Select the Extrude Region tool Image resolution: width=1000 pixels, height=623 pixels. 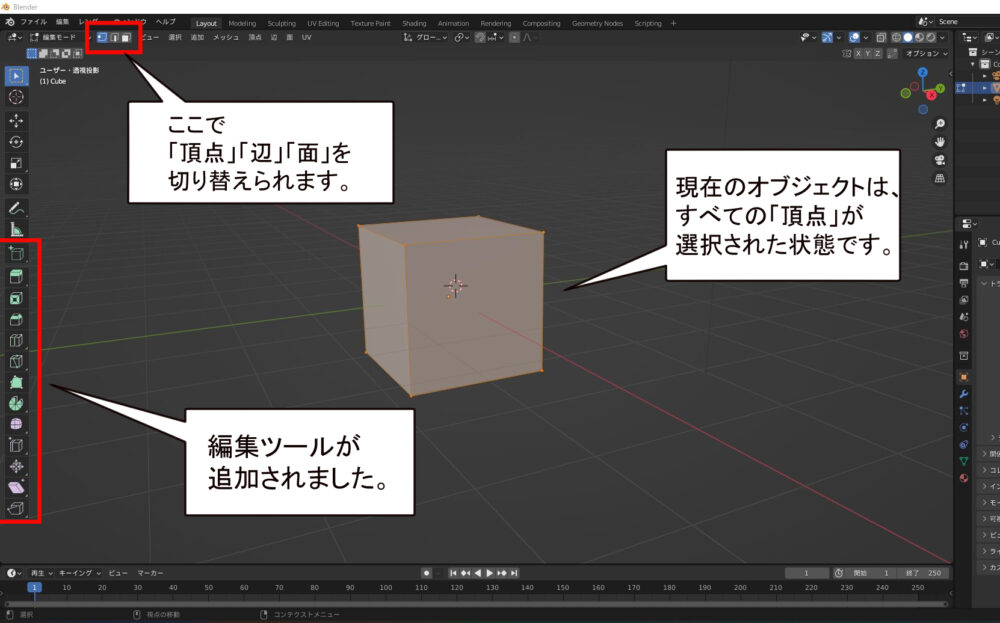click(17, 277)
